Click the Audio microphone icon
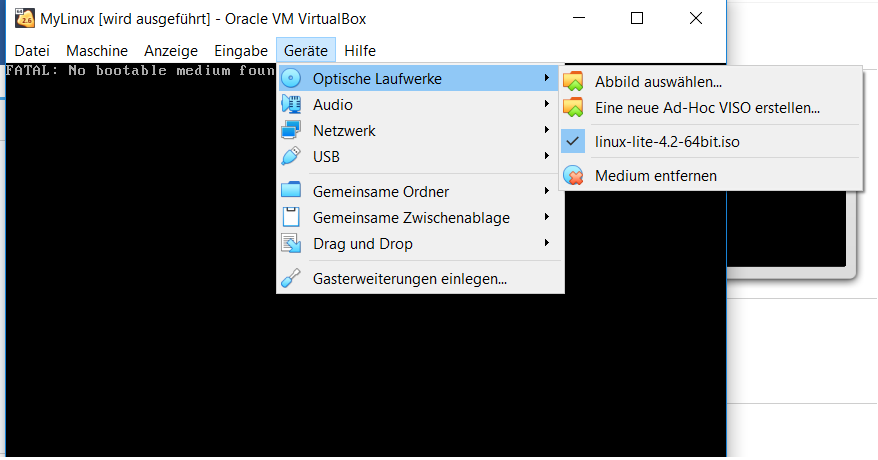Viewport: 878px width, 460px height. pos(291,104)
